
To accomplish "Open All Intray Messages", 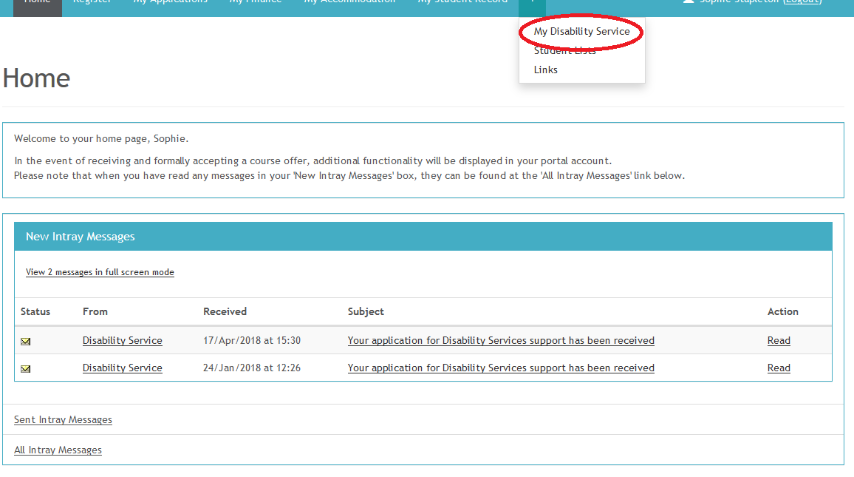I will (x=58, y=450).
